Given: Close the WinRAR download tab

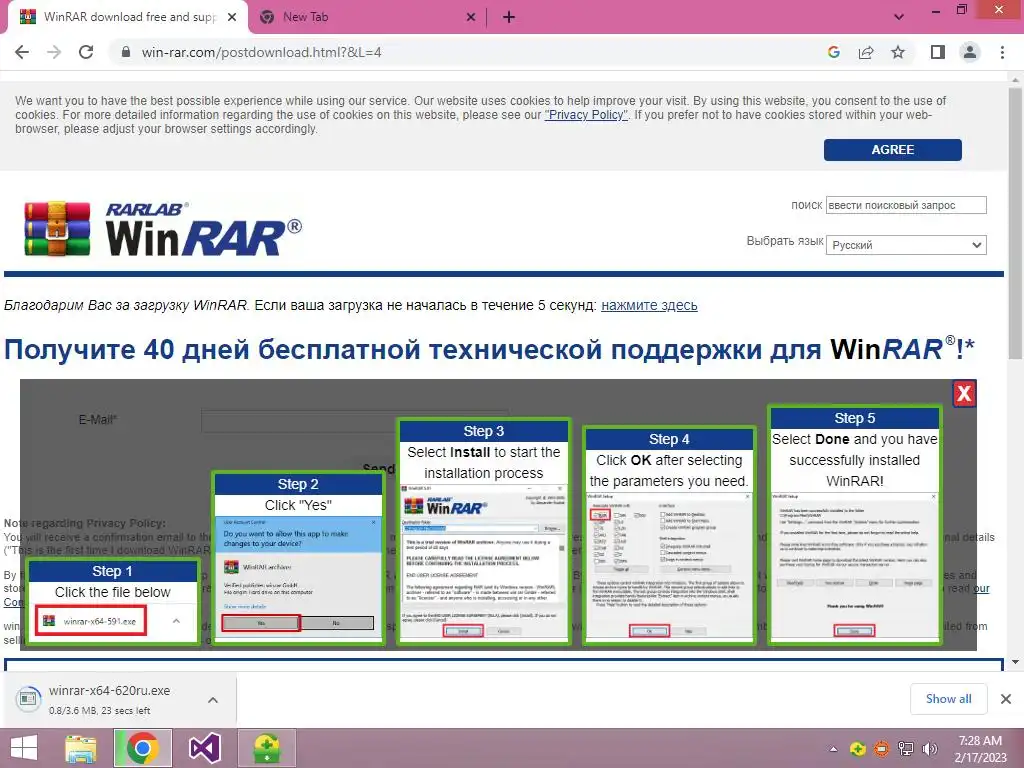Looking at the screenshot, I should tap(232, 17).
